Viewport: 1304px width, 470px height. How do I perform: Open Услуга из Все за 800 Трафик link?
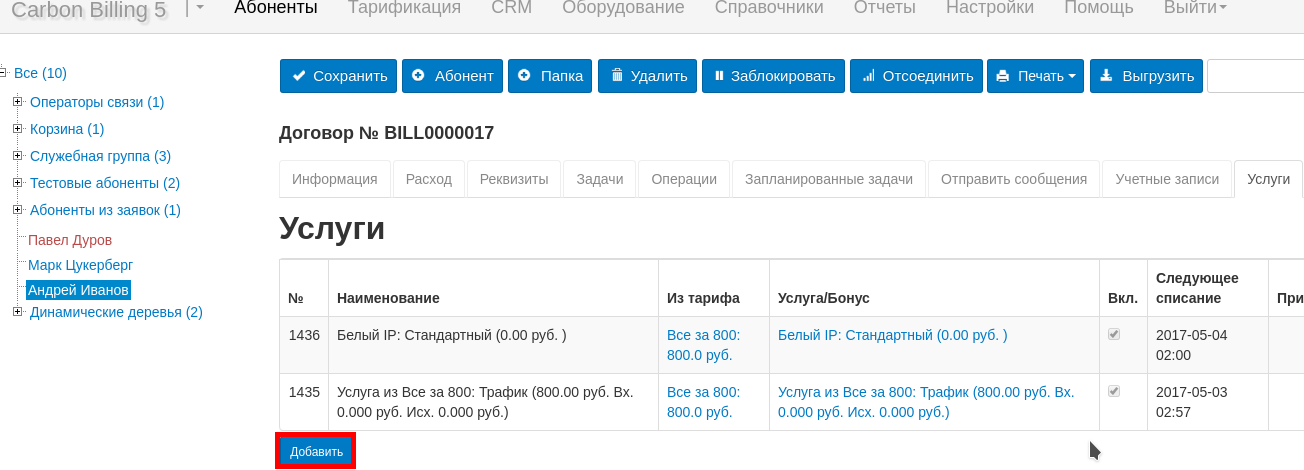[926, 402]
